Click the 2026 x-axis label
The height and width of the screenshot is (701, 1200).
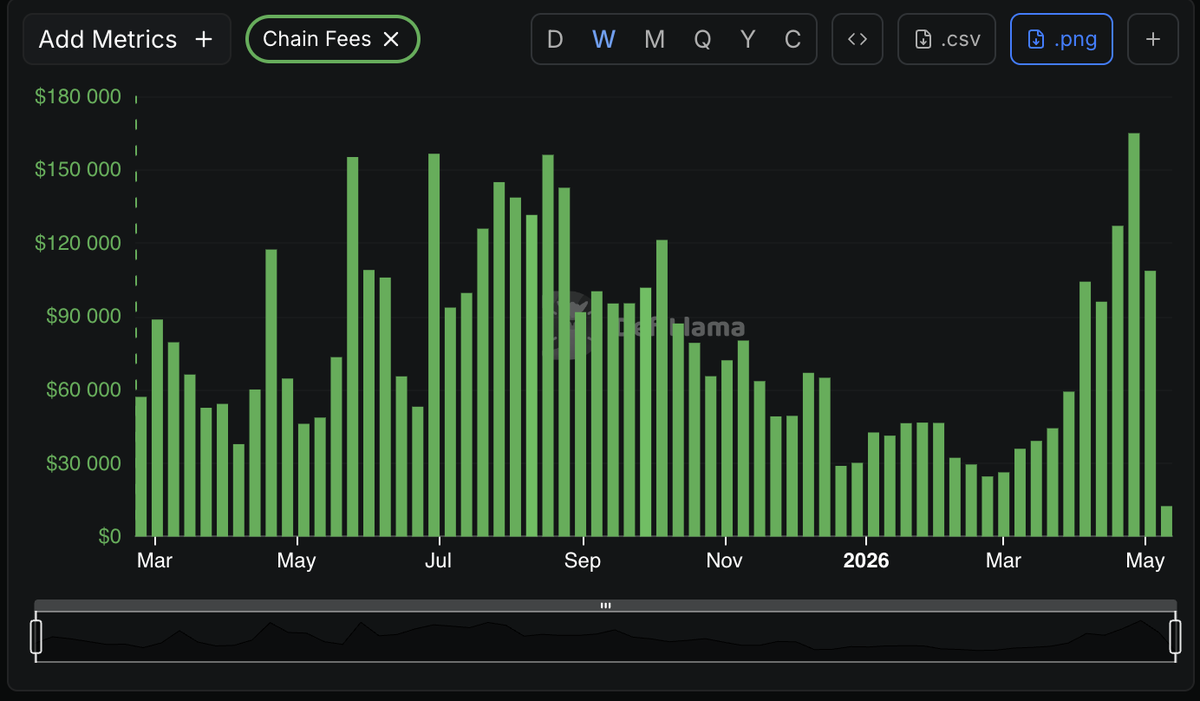(866, 561)
